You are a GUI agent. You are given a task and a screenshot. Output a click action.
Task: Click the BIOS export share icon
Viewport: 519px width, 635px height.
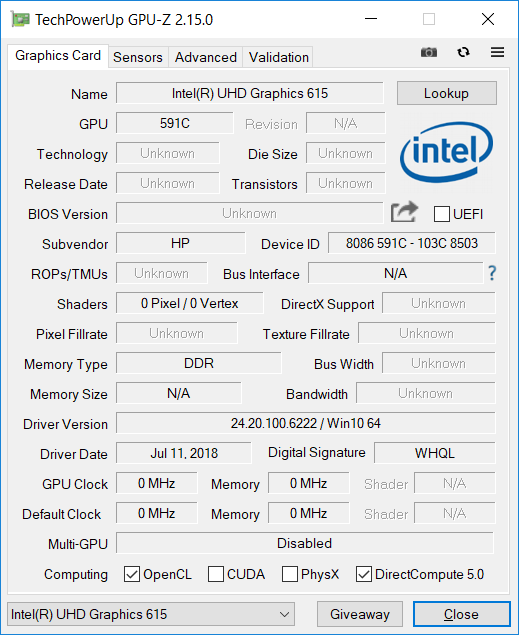pyautogui.click(x=404, y=212)
